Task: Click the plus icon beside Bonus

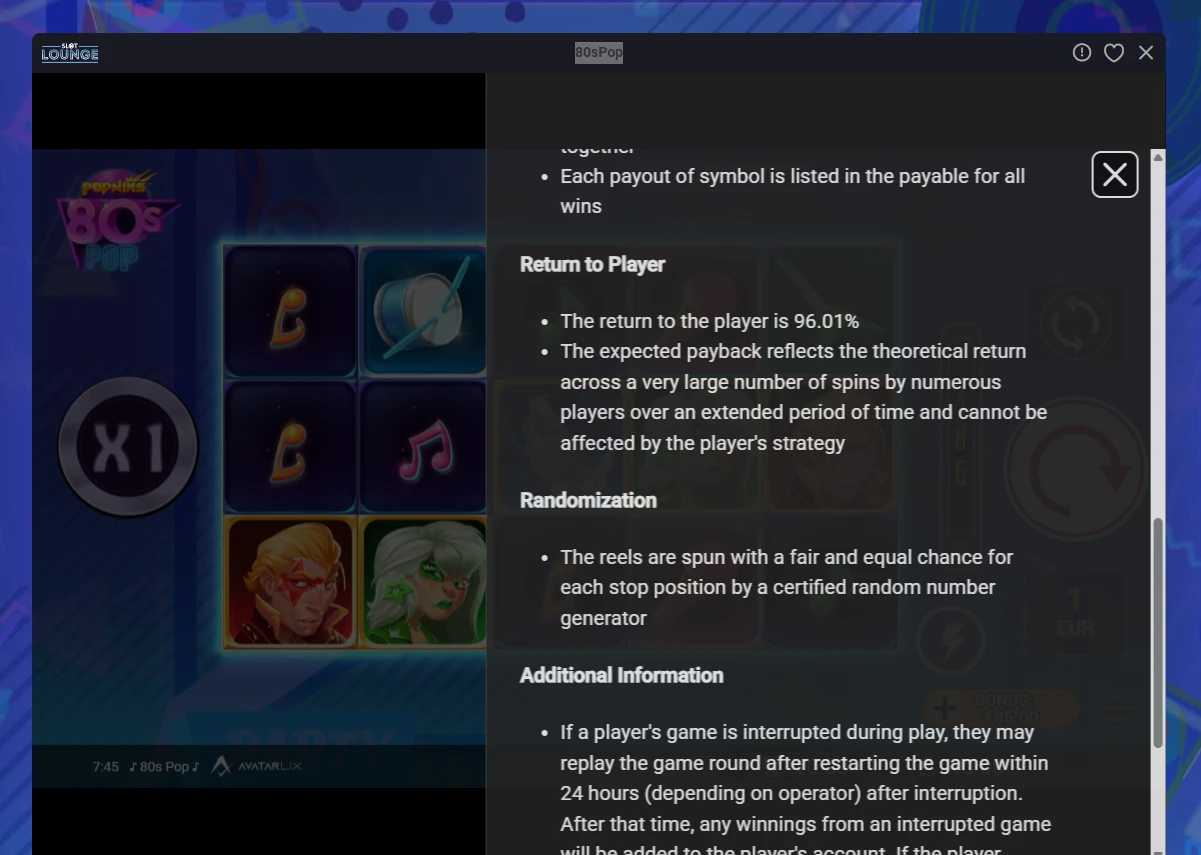Action: [944, 708]
